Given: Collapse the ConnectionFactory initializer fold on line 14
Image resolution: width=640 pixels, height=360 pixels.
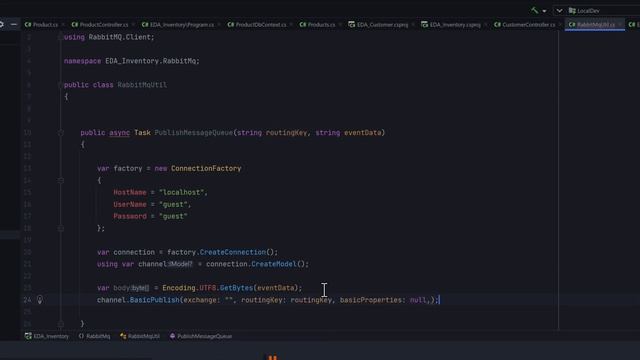Looking at the screenshot, I should click(60, 180).
